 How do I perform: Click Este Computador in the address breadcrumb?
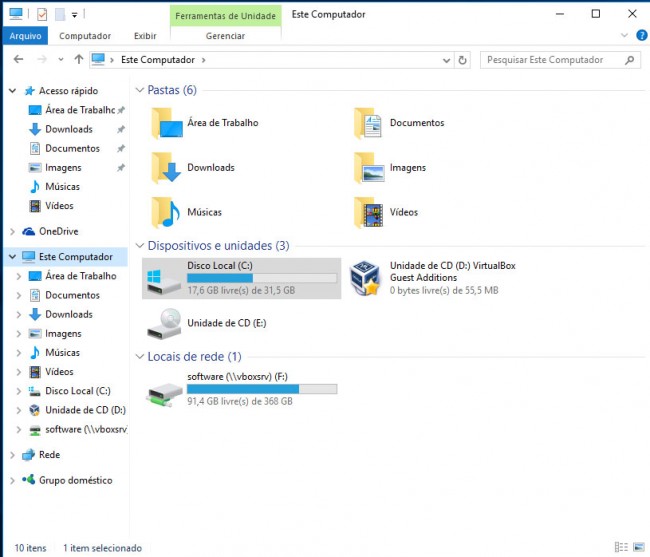tap(158, 60)
